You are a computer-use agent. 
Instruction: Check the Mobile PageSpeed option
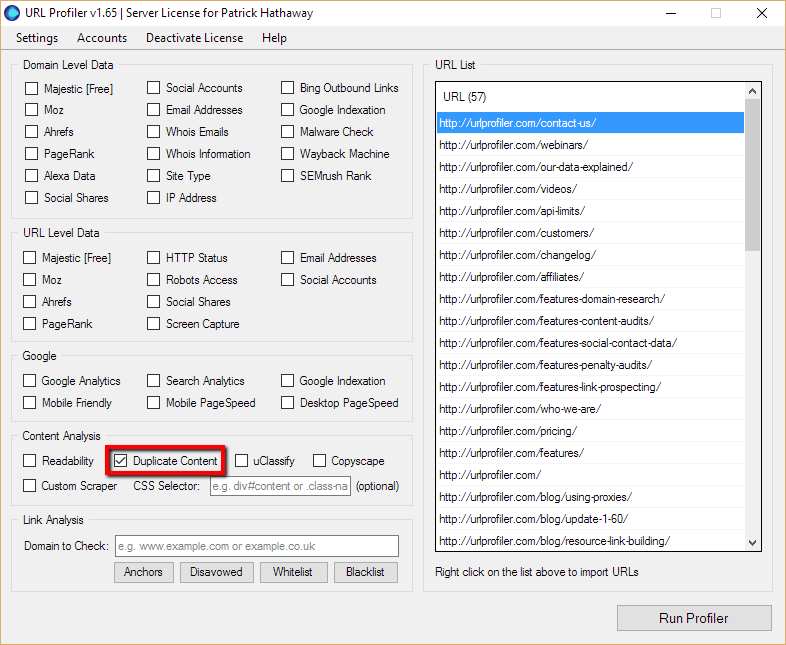coord(153,403)
